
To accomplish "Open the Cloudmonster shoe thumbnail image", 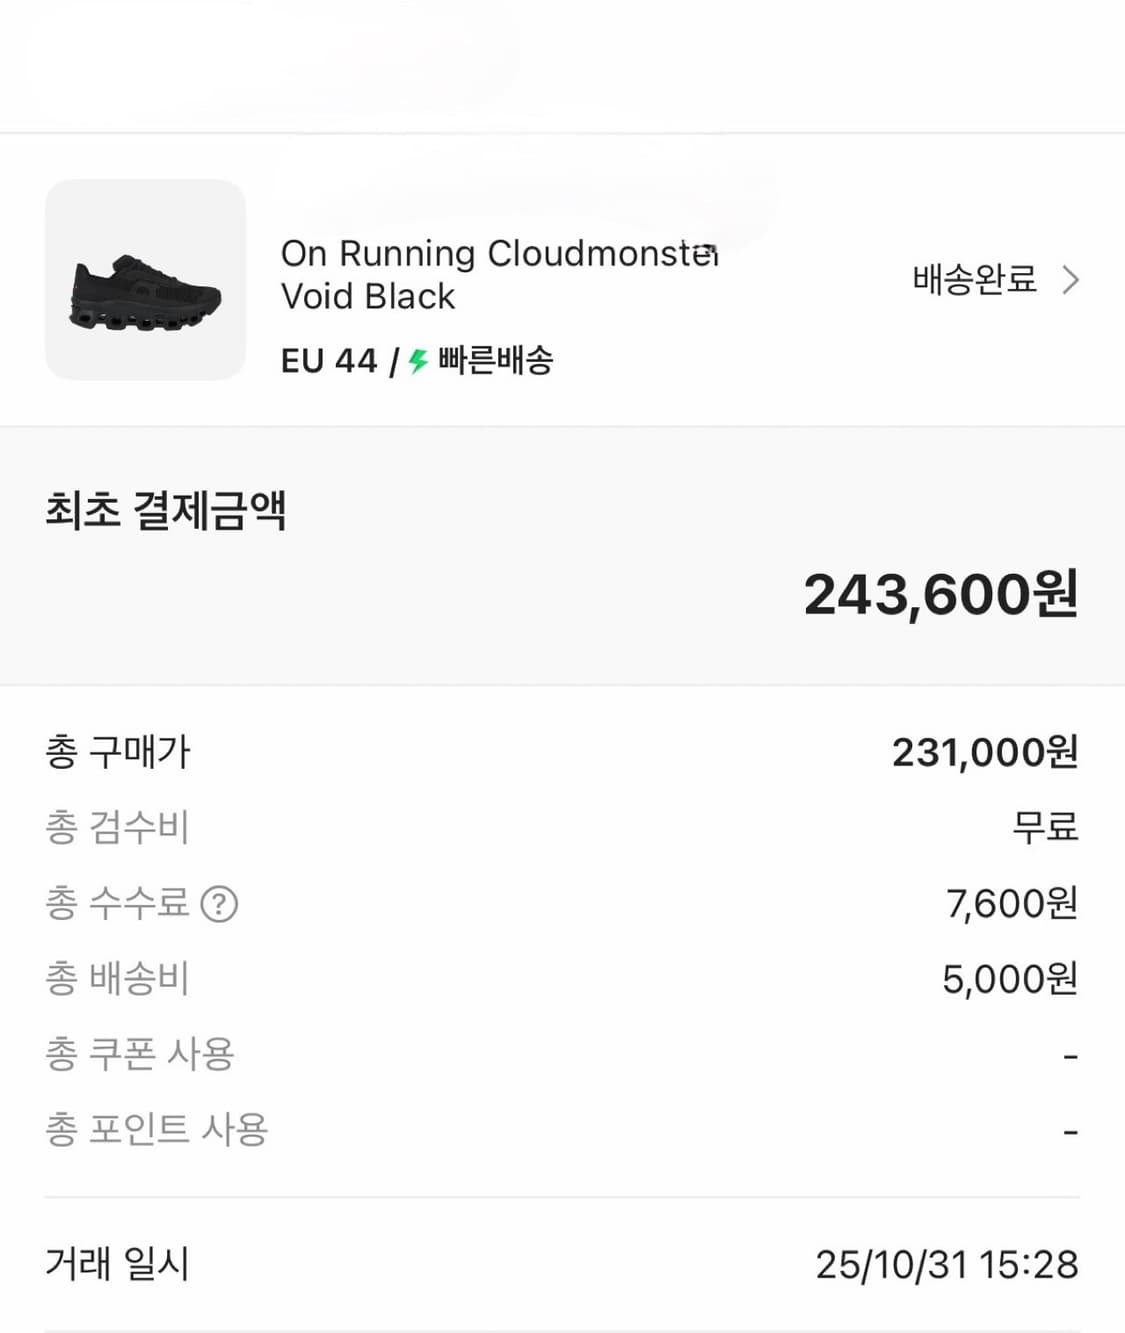I will [x=145, y=280].
